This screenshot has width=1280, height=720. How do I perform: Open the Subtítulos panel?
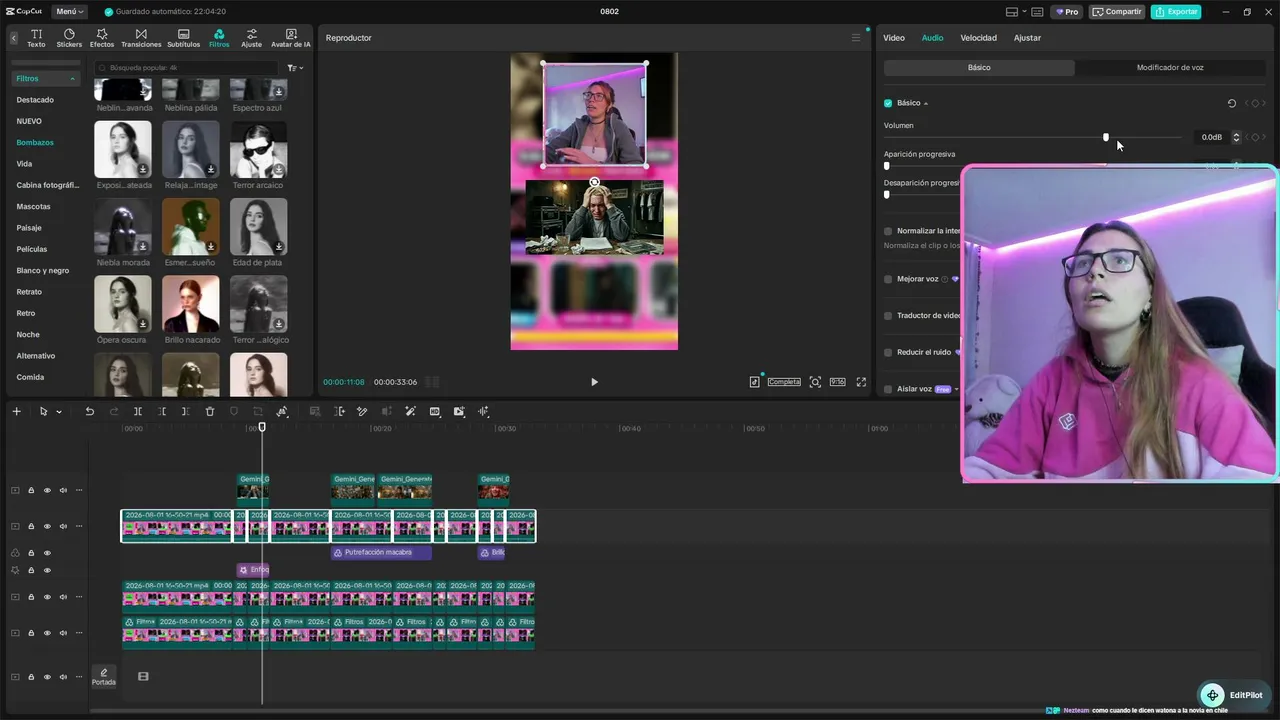coord(184,38)
